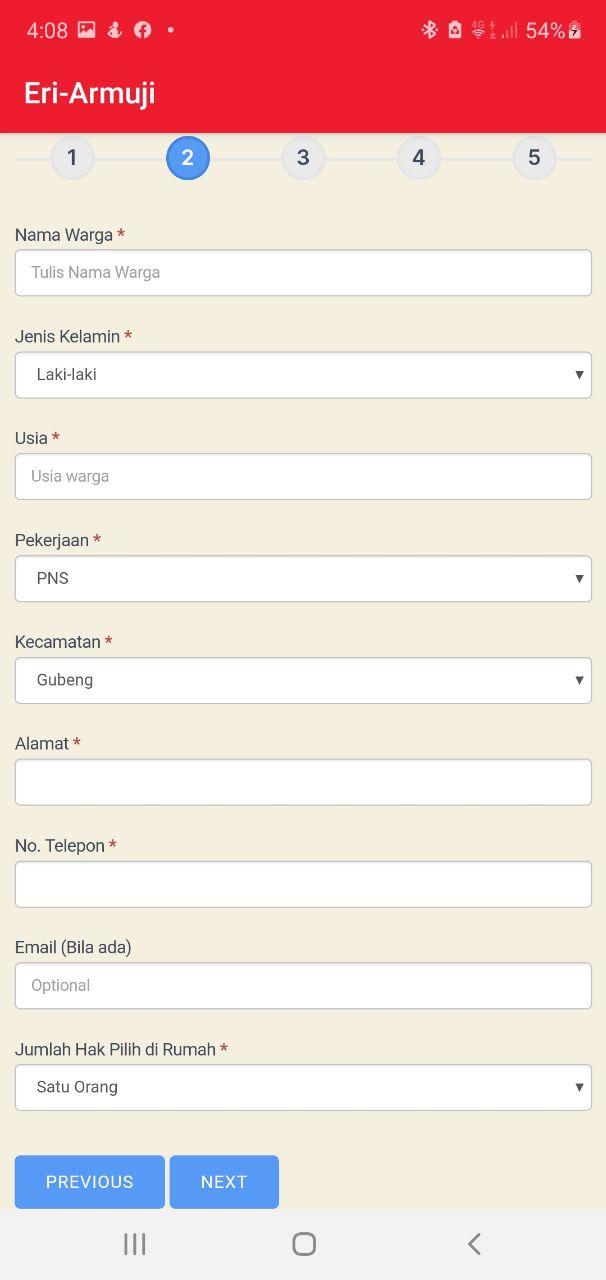Tap the Bluetooth status bar icon
The width and height of the screenshot is (606, 1280).
point(429,30)
